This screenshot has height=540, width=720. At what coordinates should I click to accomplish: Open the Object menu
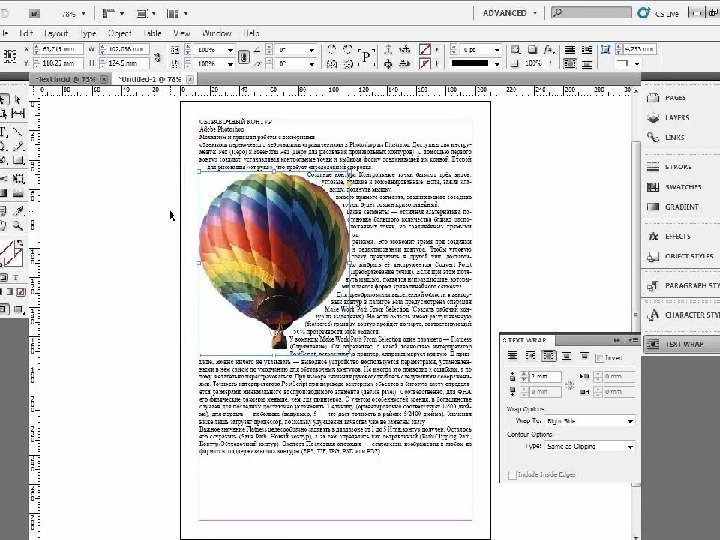[119, 33]
